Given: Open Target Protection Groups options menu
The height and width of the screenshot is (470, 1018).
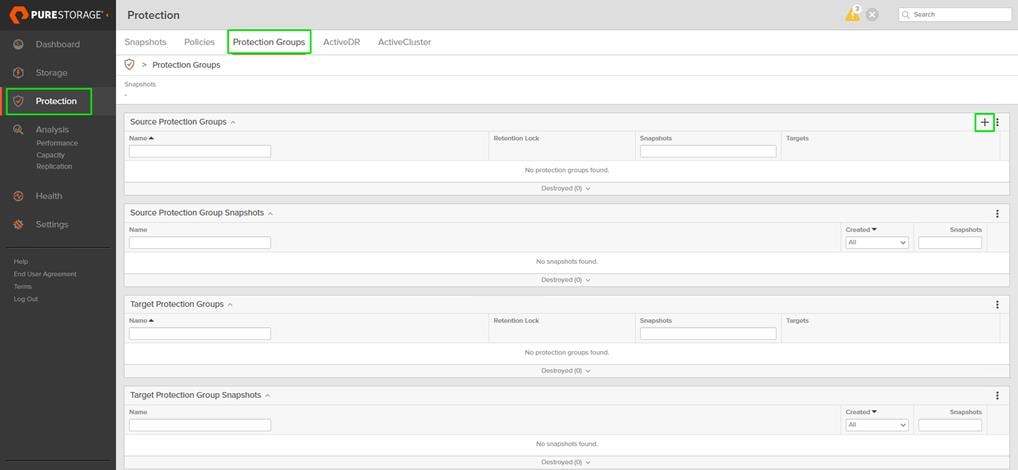Looking at the screenshot, I should (x=998, y=304).
